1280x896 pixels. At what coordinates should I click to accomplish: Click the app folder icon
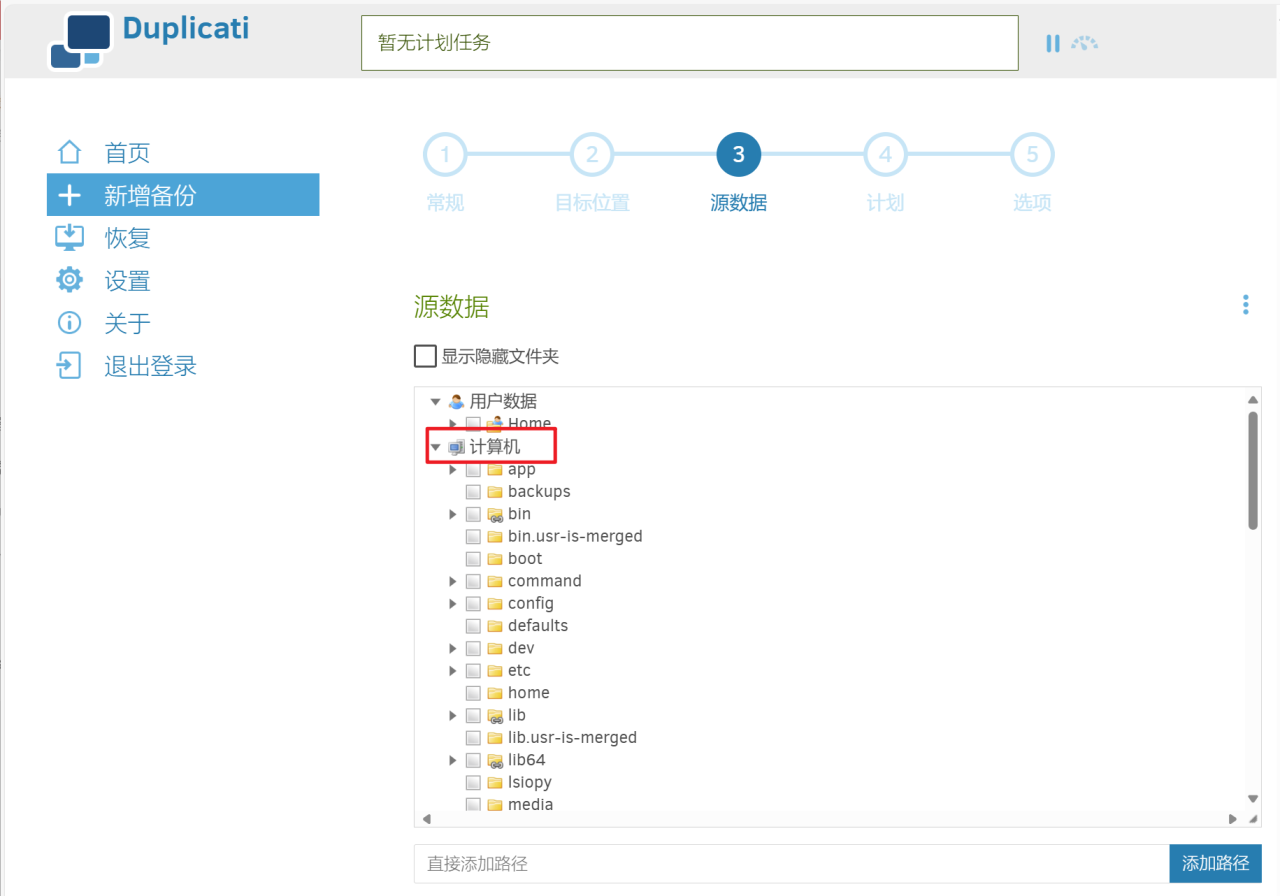click(495, 469)
